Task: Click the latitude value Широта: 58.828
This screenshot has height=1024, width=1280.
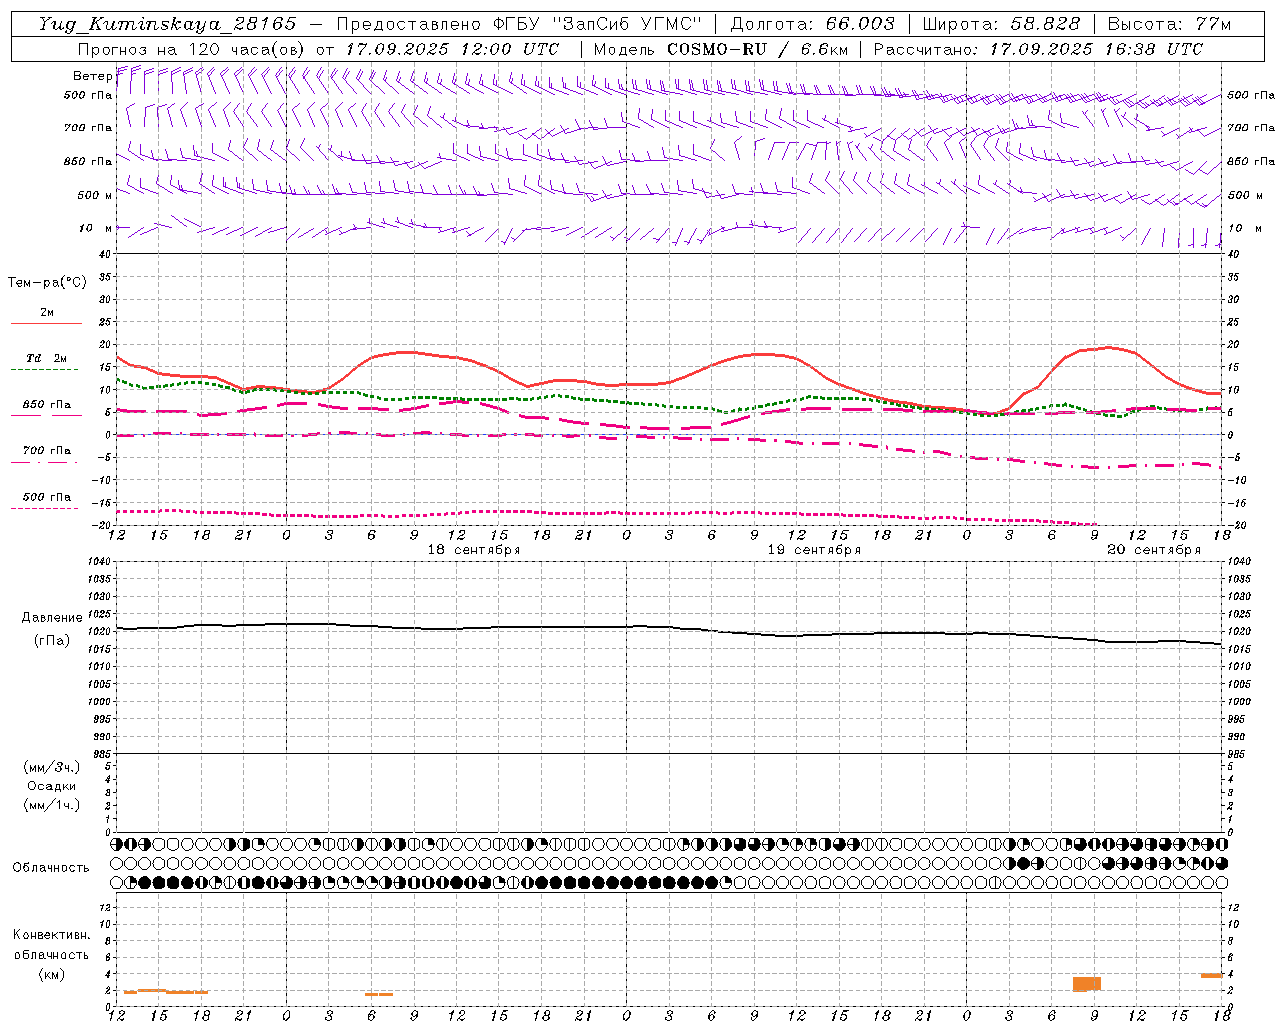Action: coord(1001,24)
